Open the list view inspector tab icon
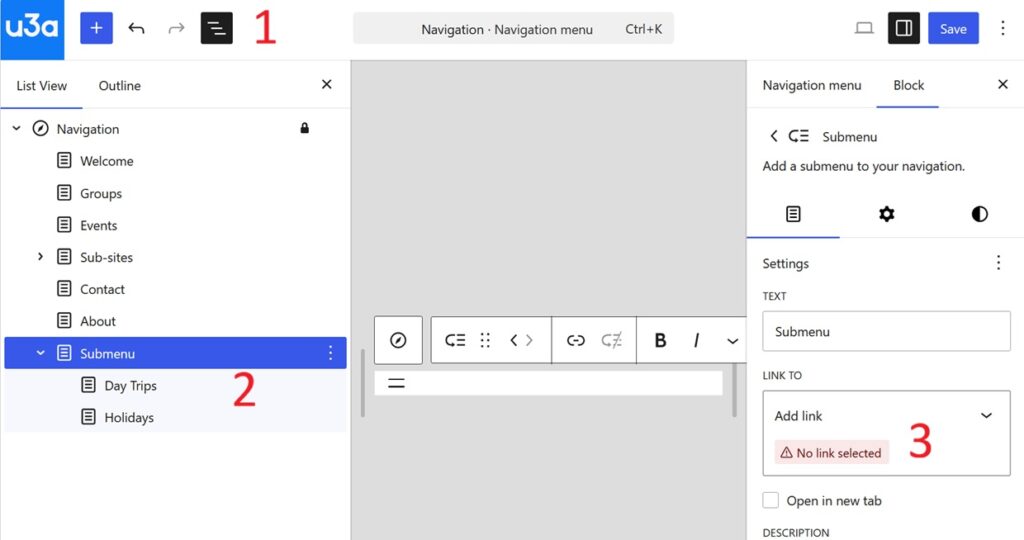 click(x=793, y=214)
